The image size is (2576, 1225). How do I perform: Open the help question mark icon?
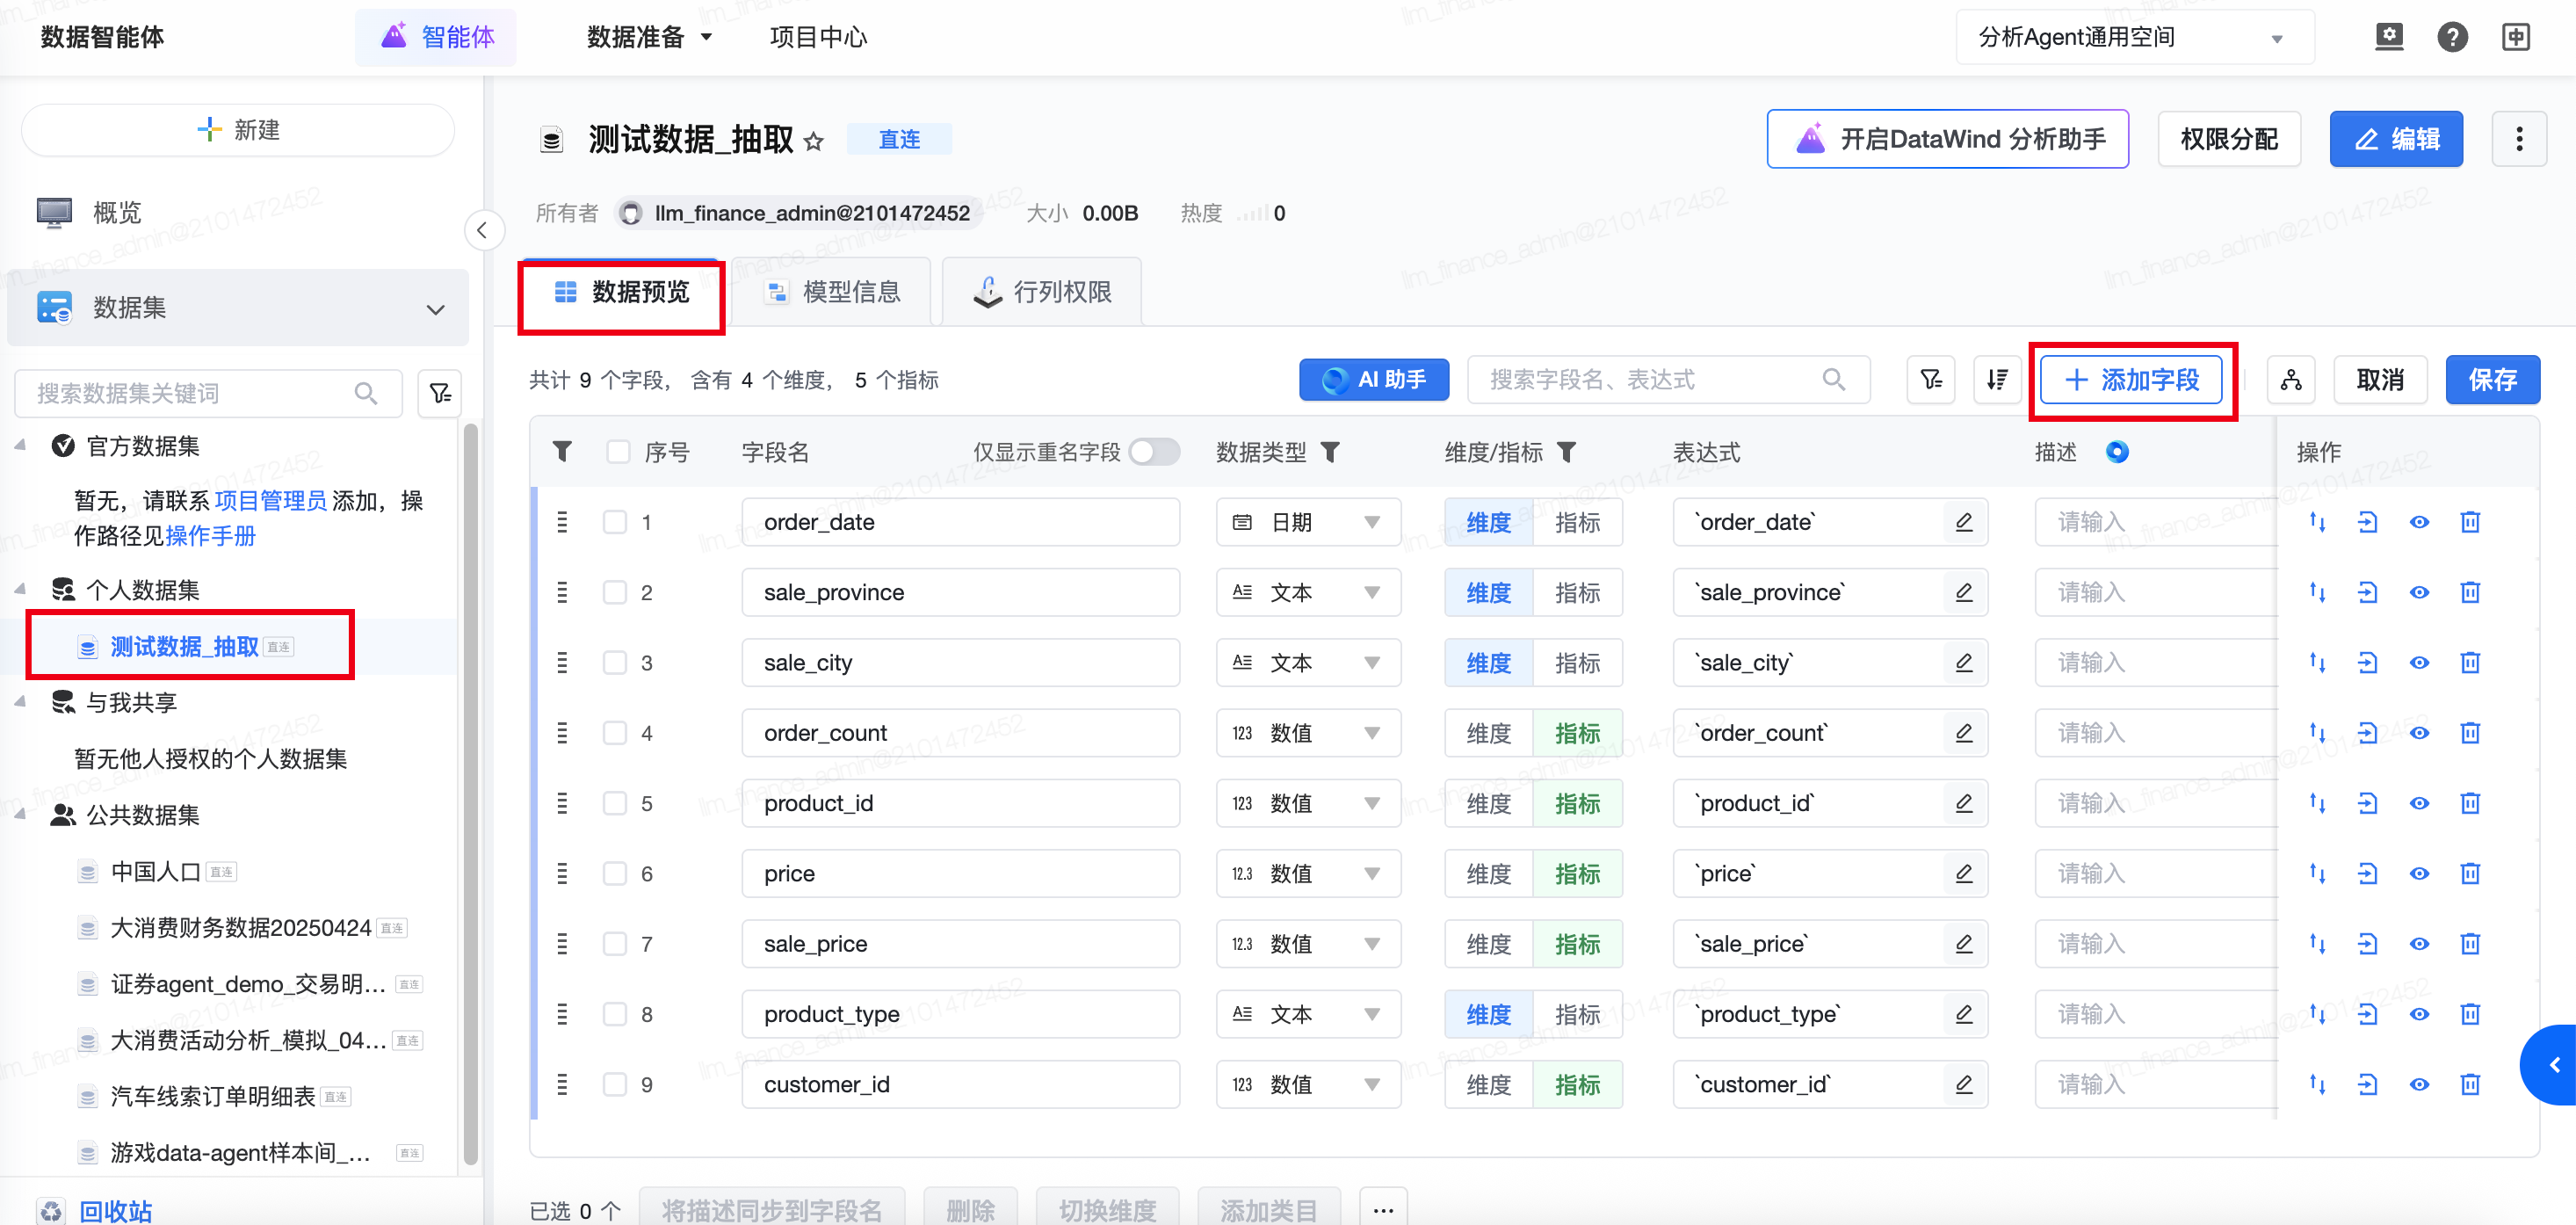[2452, 37]
